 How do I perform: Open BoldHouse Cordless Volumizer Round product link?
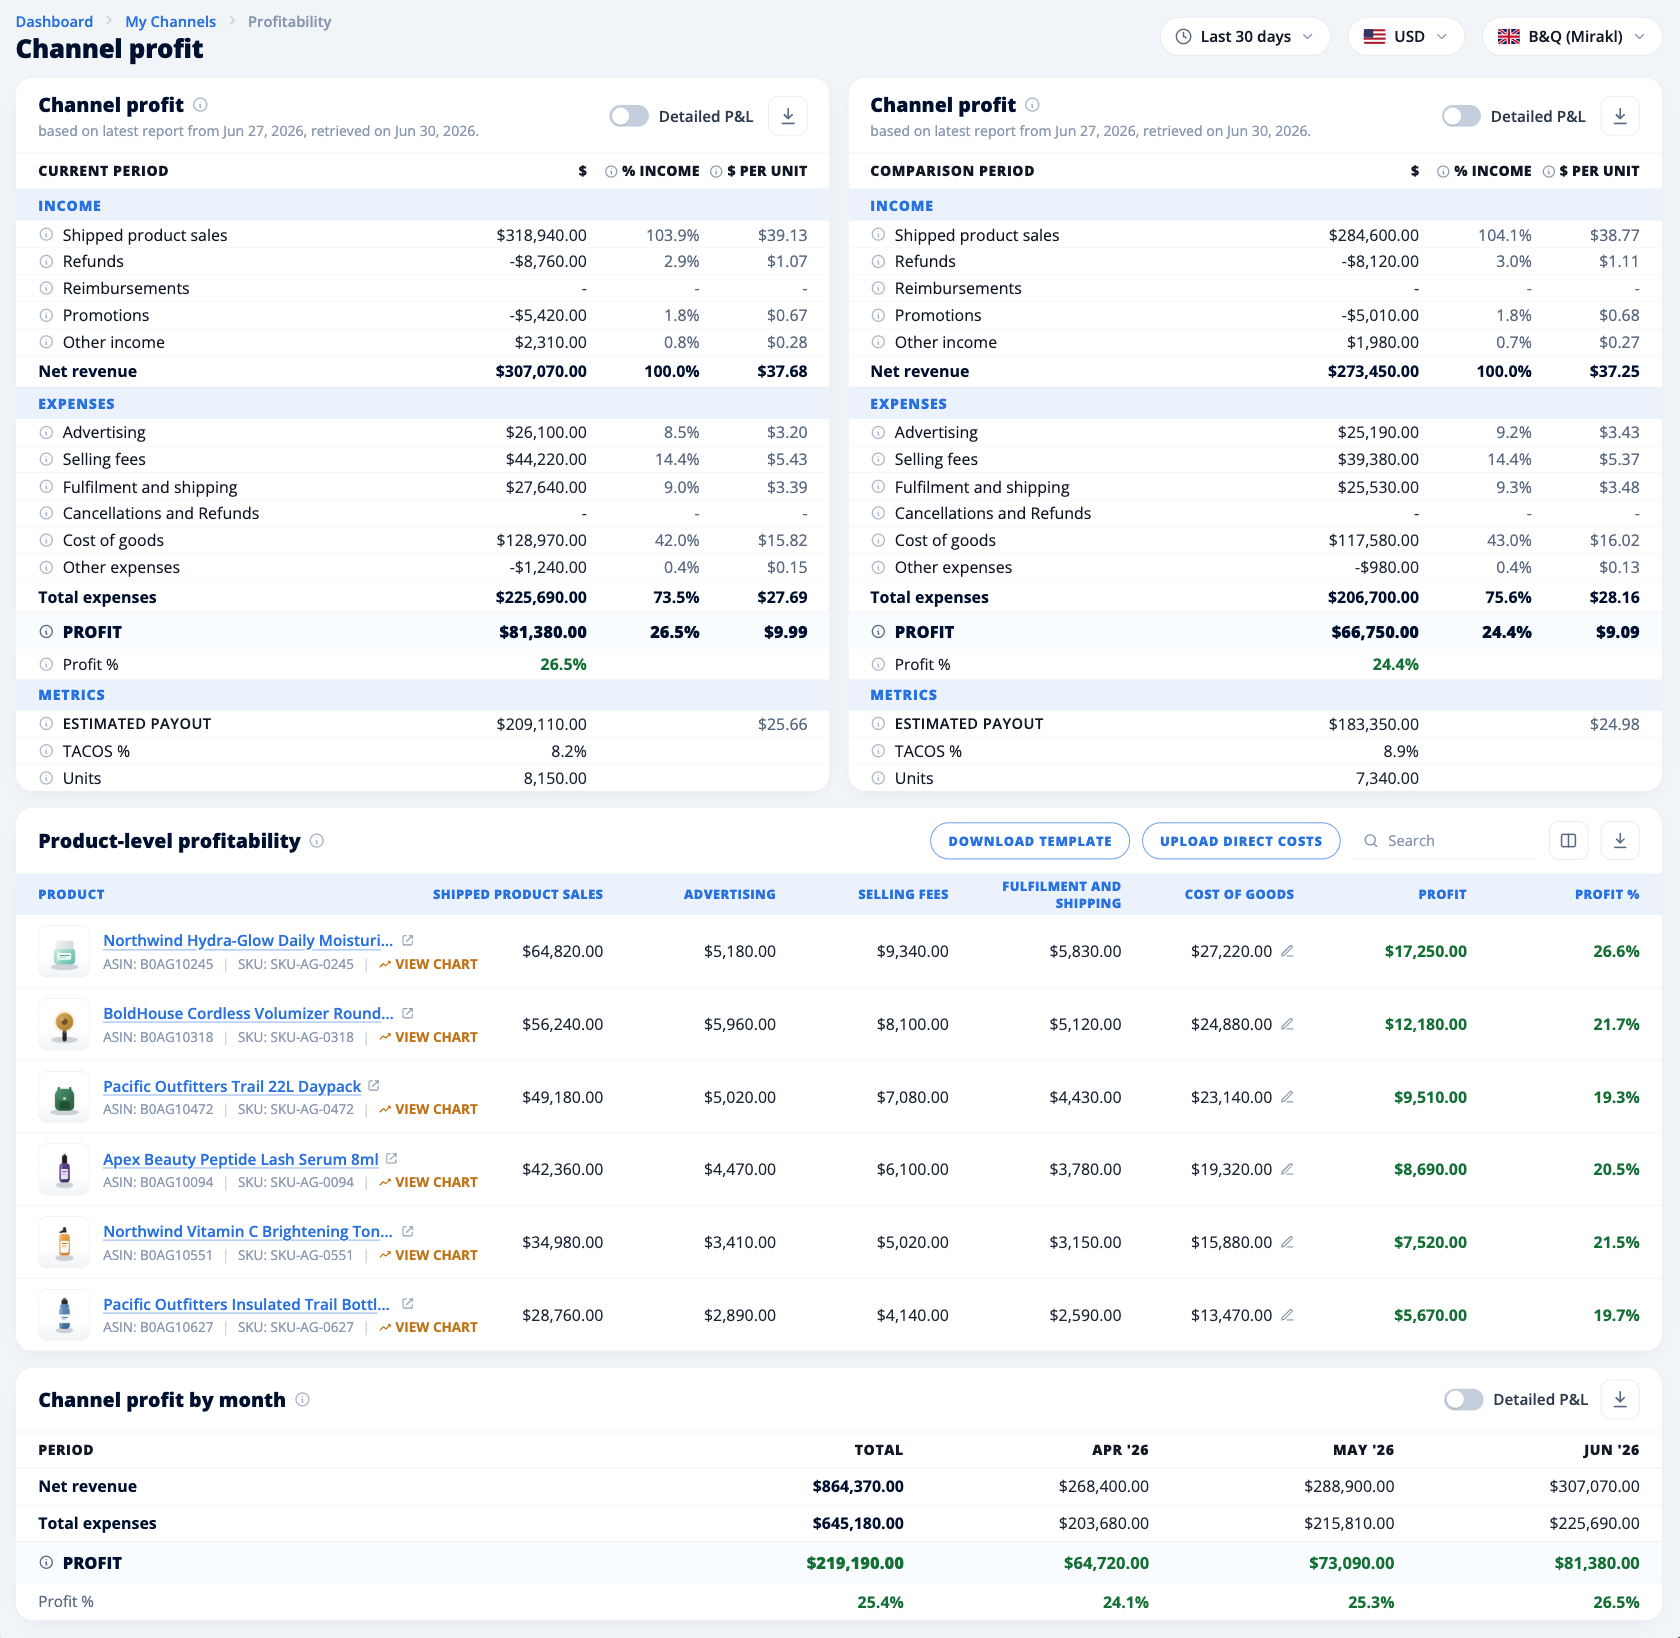(x=248, y=1014)
